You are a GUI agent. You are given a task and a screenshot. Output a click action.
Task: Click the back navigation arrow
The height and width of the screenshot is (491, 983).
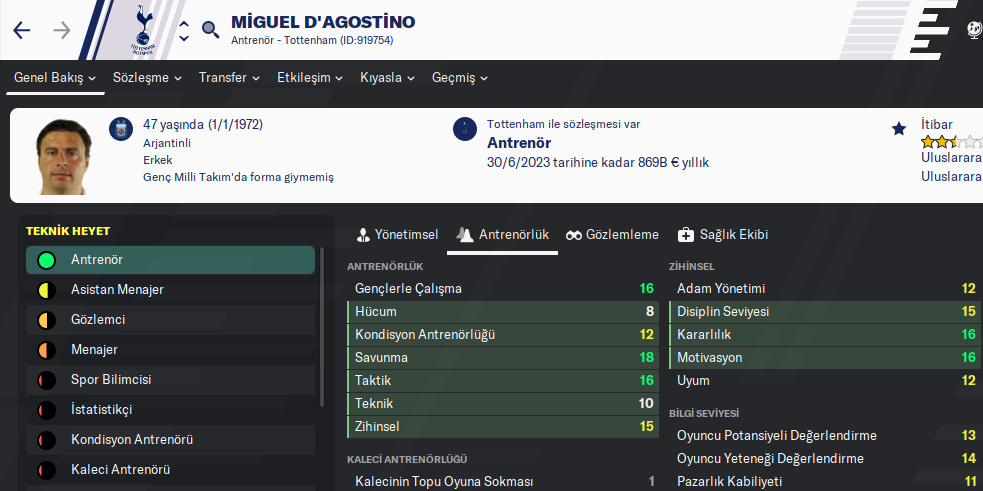[22, 30]
